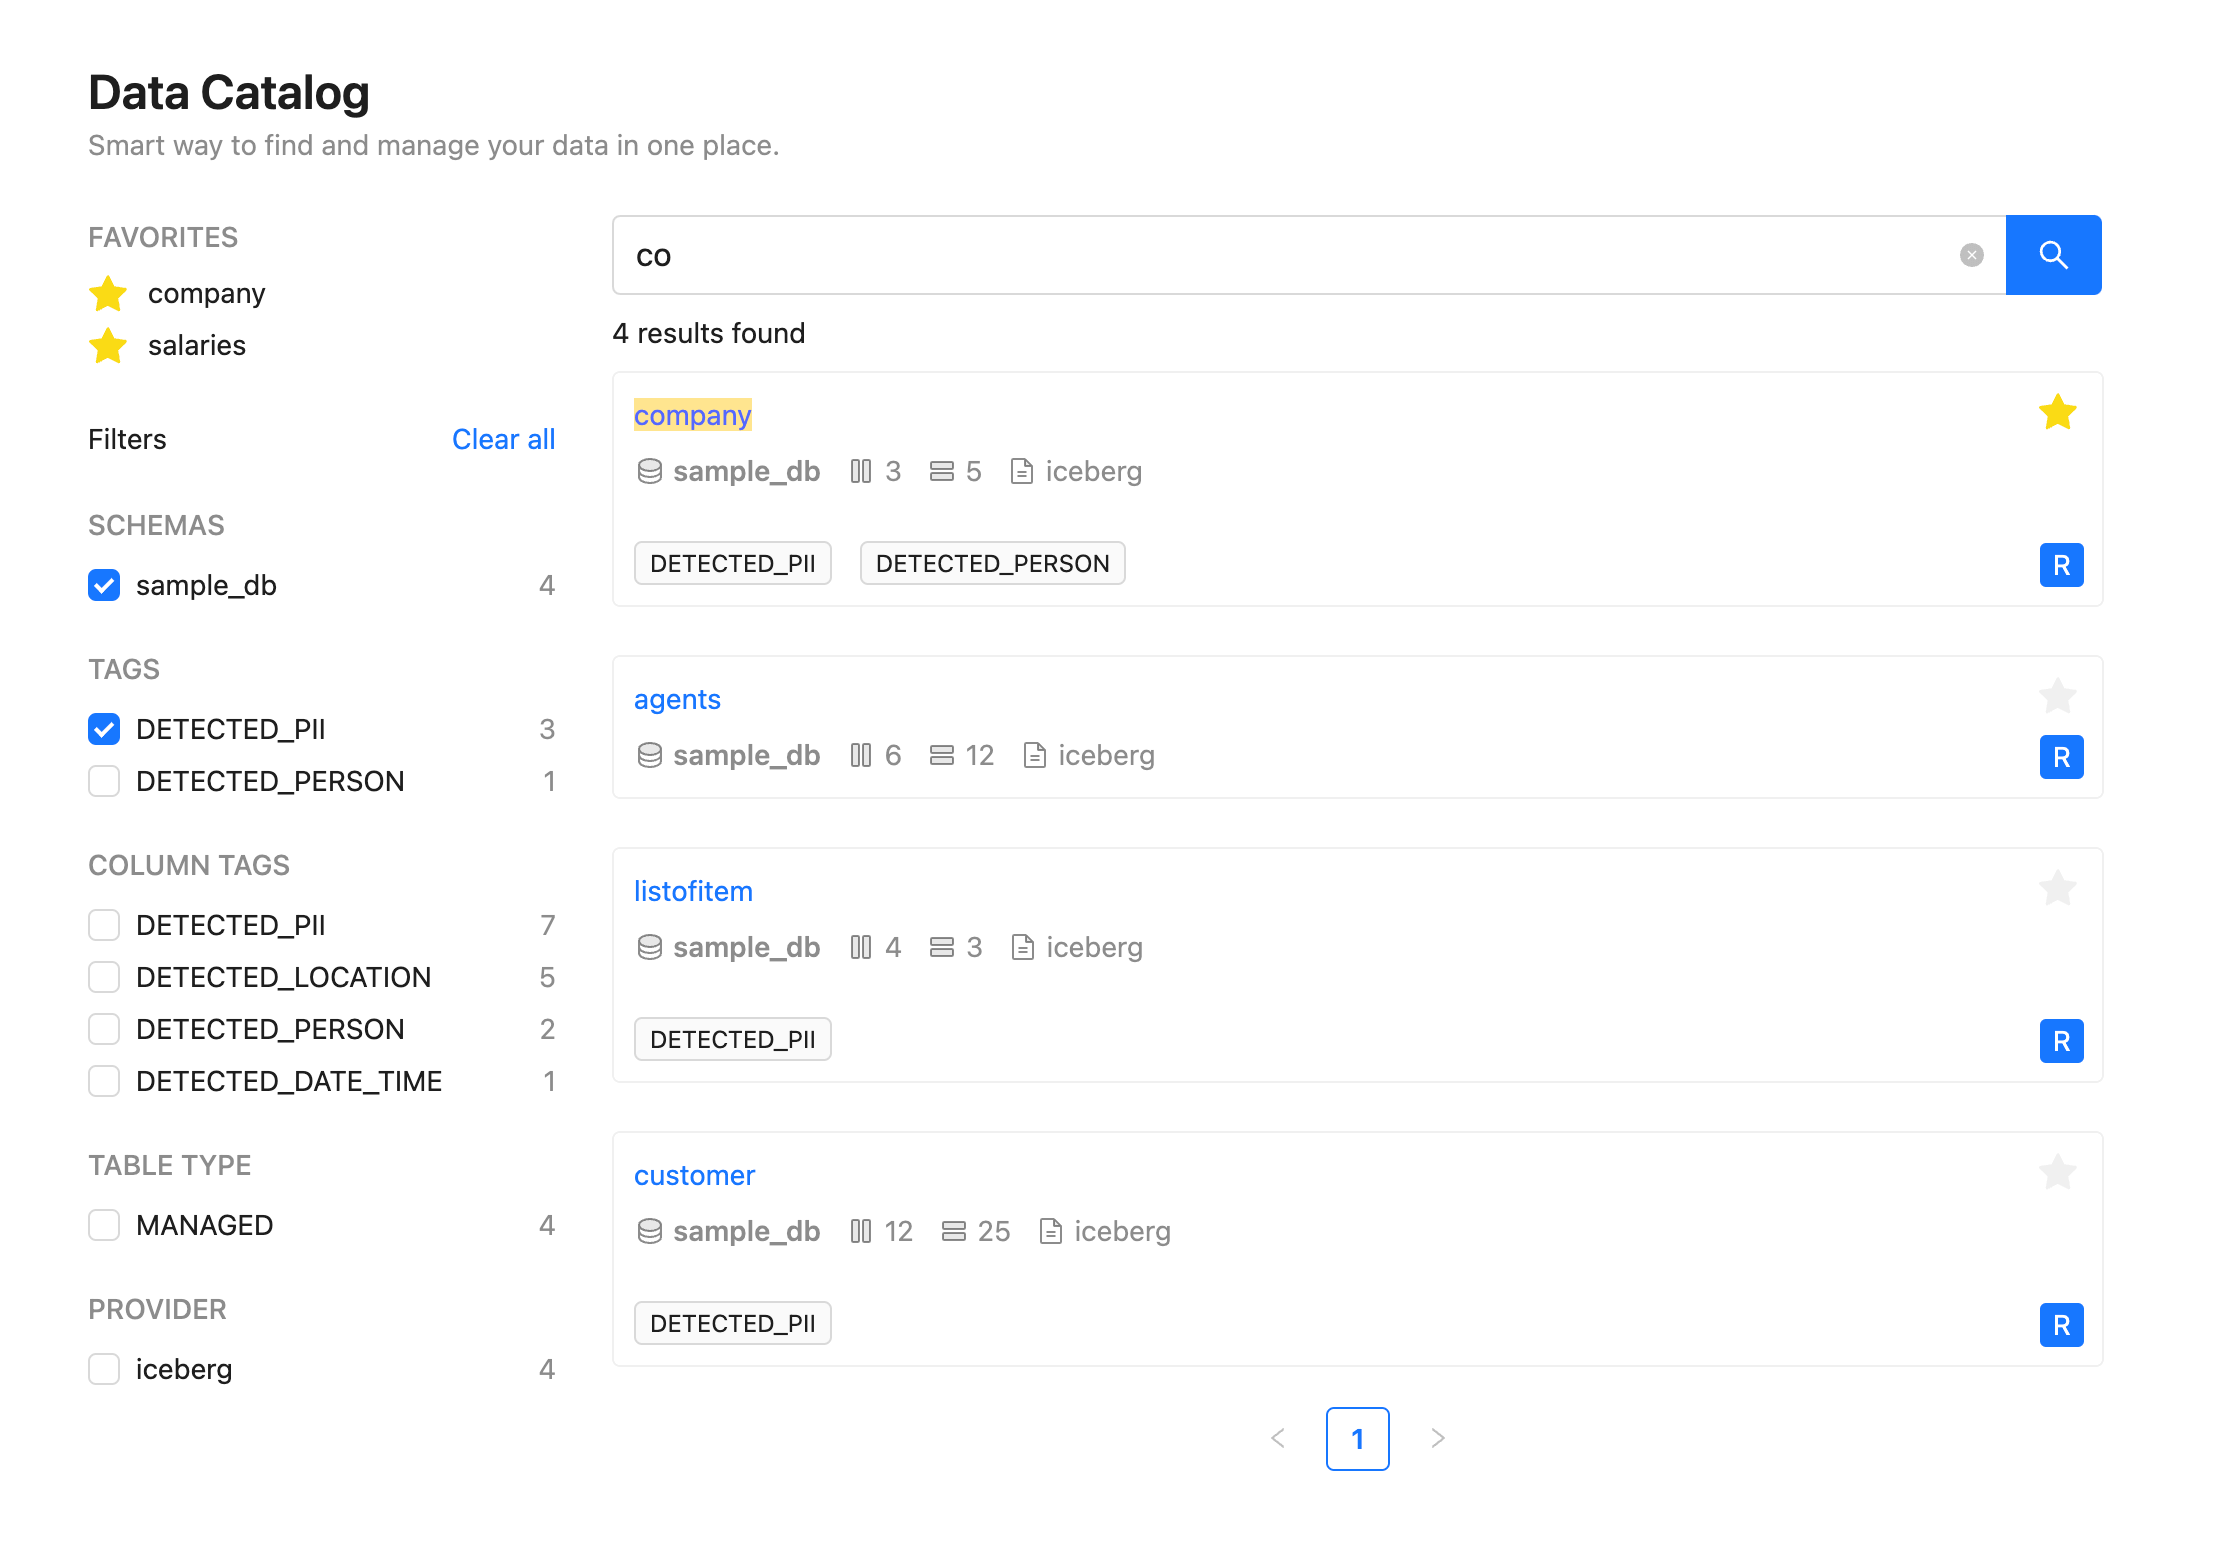Click the R badge on customer card
This screenshot has height=1567, width=2217.
2062,1325
